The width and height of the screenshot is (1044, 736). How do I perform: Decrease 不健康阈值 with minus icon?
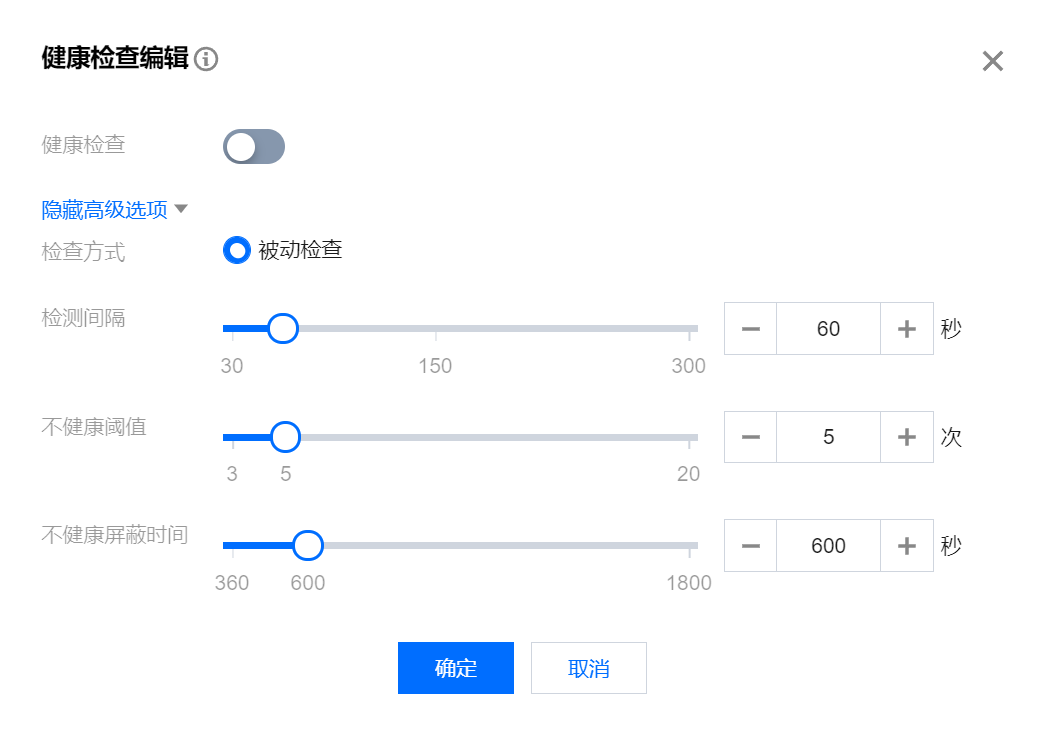pyautogui.click(x=750, y=437)
